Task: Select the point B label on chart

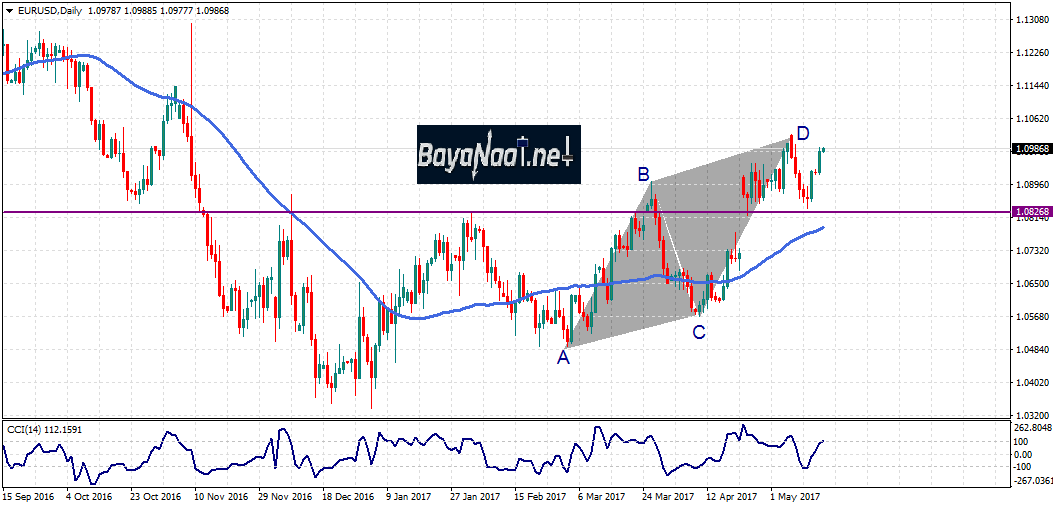Action: (x=645, y=174)
